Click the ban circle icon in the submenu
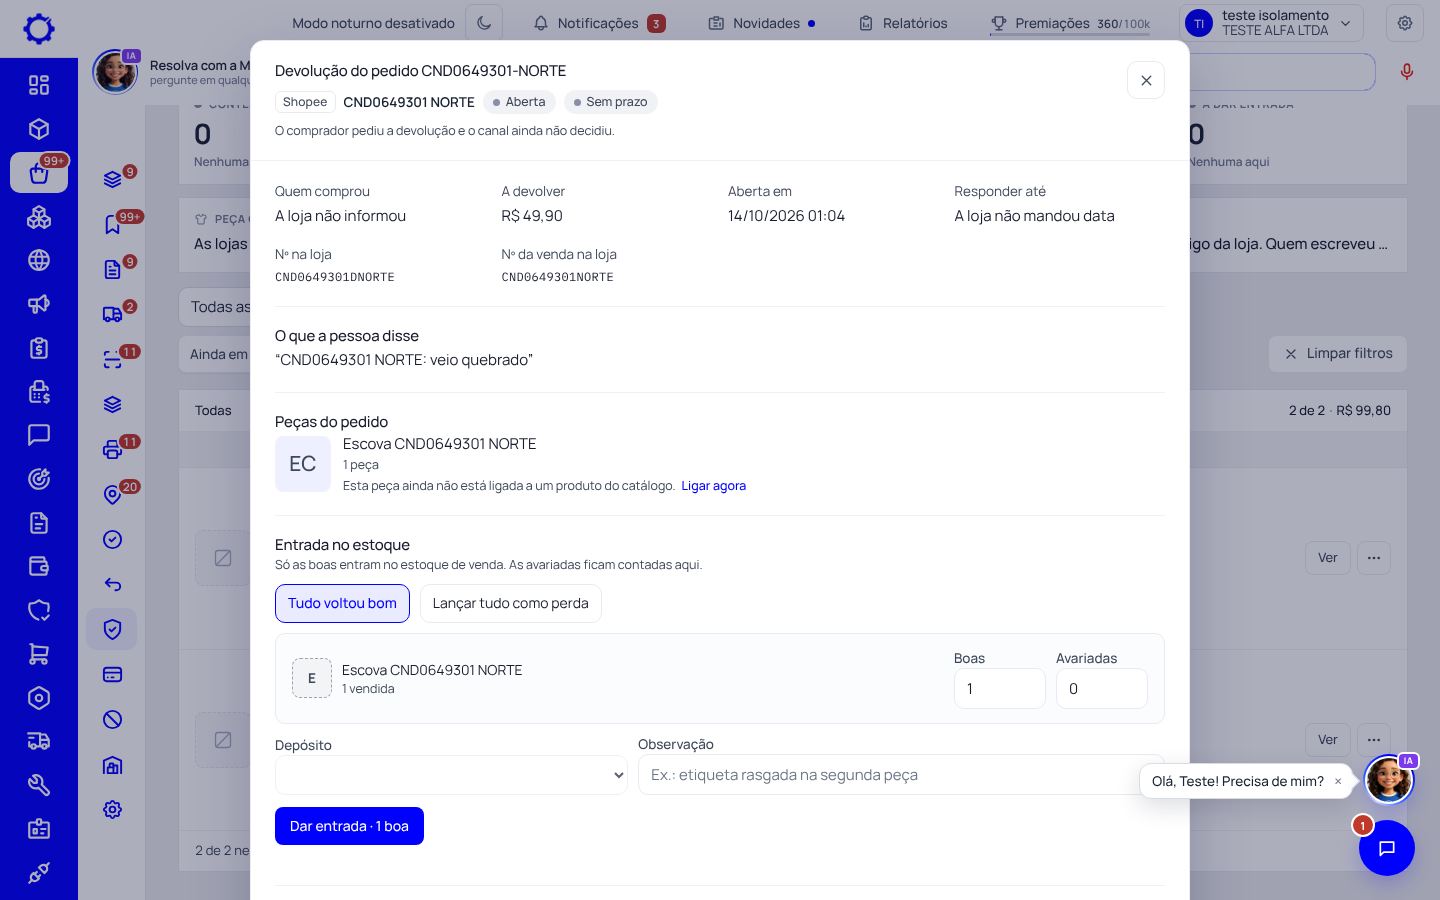Viewport: 1440px width, 900px height. click(x=113, y=719)
